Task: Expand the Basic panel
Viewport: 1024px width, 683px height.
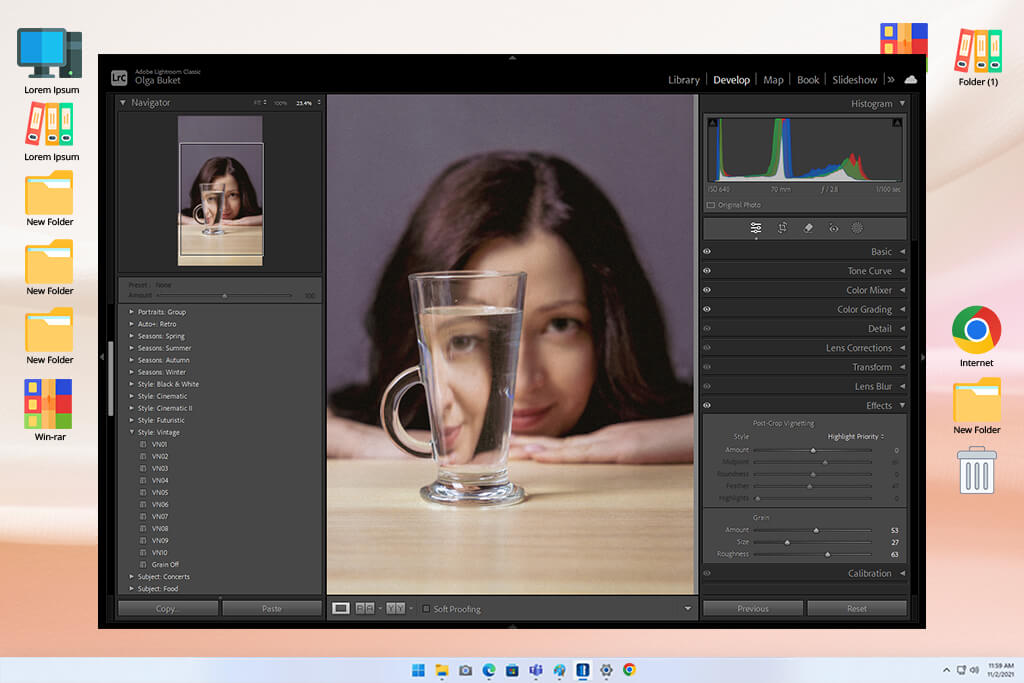Action: (x=903, y=251)
